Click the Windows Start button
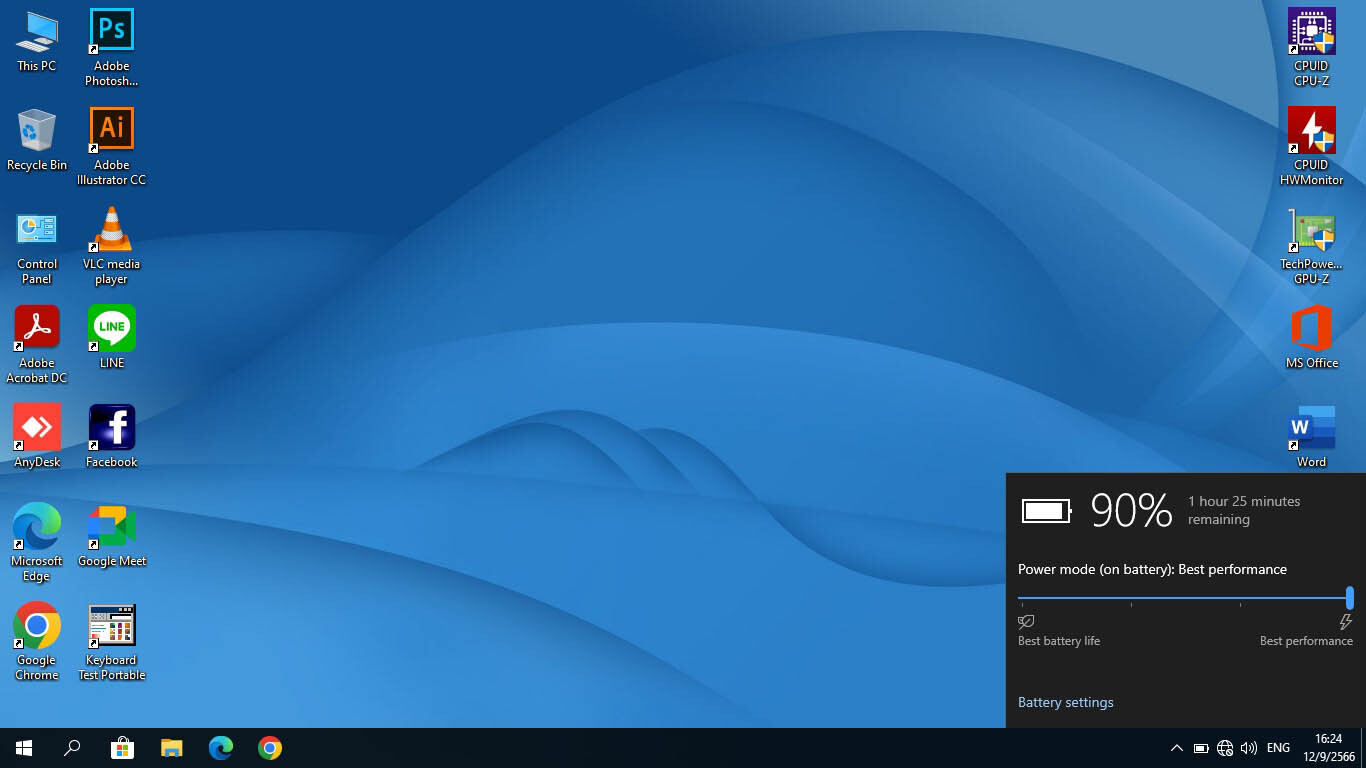The height and width of the screenshot is (768, 1366). [x=24, y=748]
